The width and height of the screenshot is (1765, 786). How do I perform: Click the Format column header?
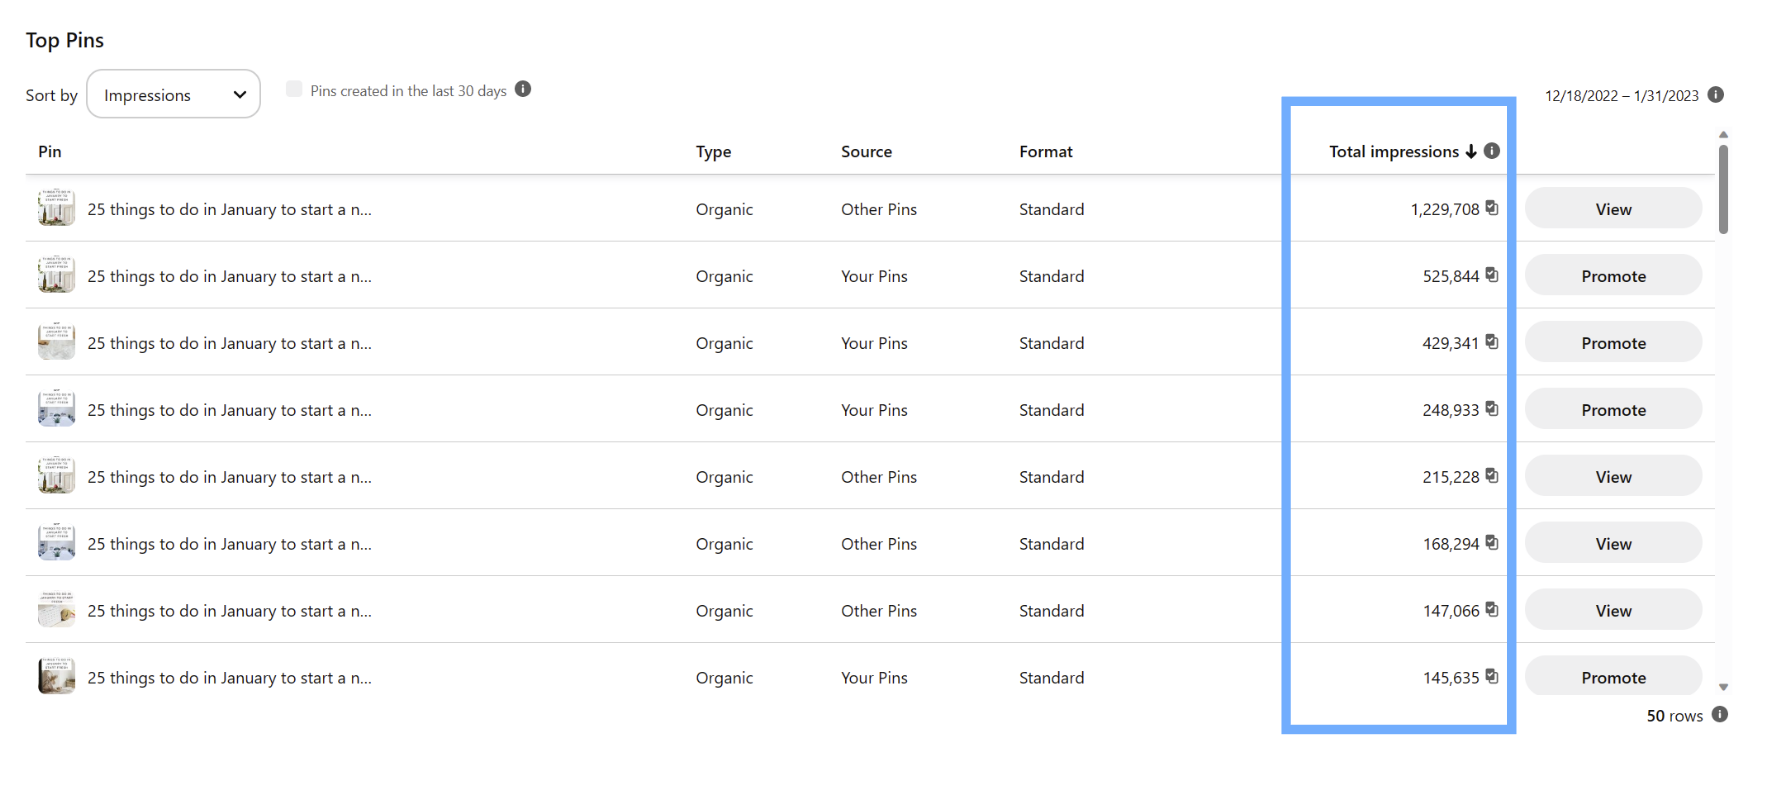[x=1046, y=152]
